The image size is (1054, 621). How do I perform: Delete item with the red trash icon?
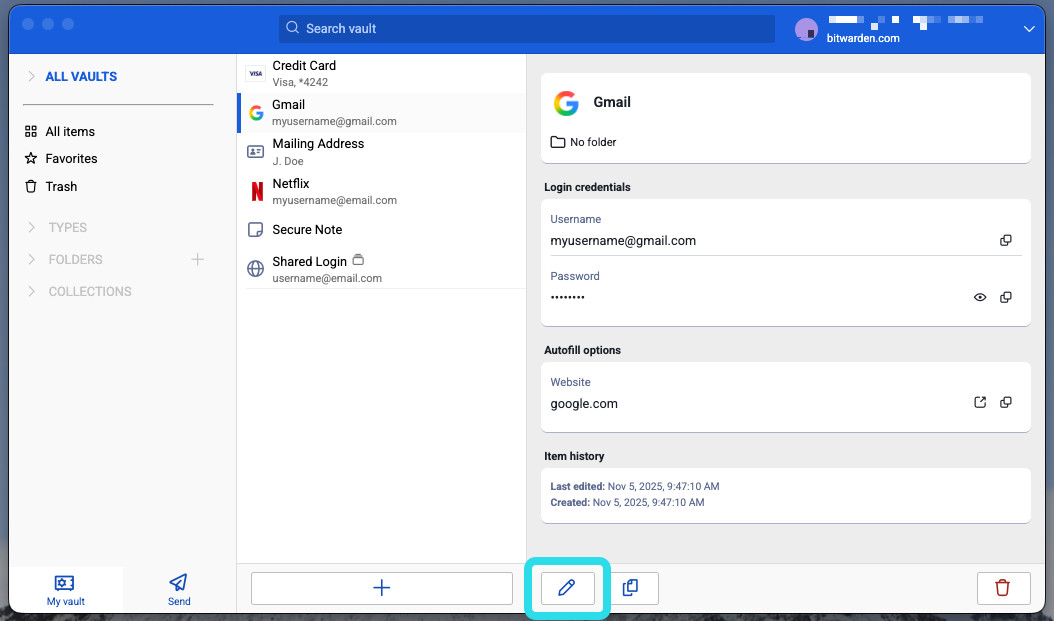(1002, 588)
